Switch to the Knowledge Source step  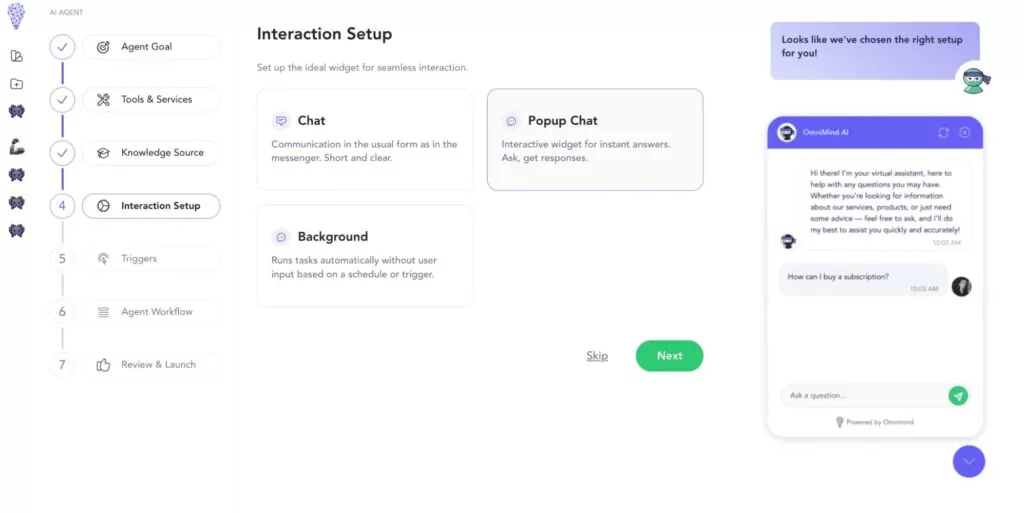[x=150, y=153]
